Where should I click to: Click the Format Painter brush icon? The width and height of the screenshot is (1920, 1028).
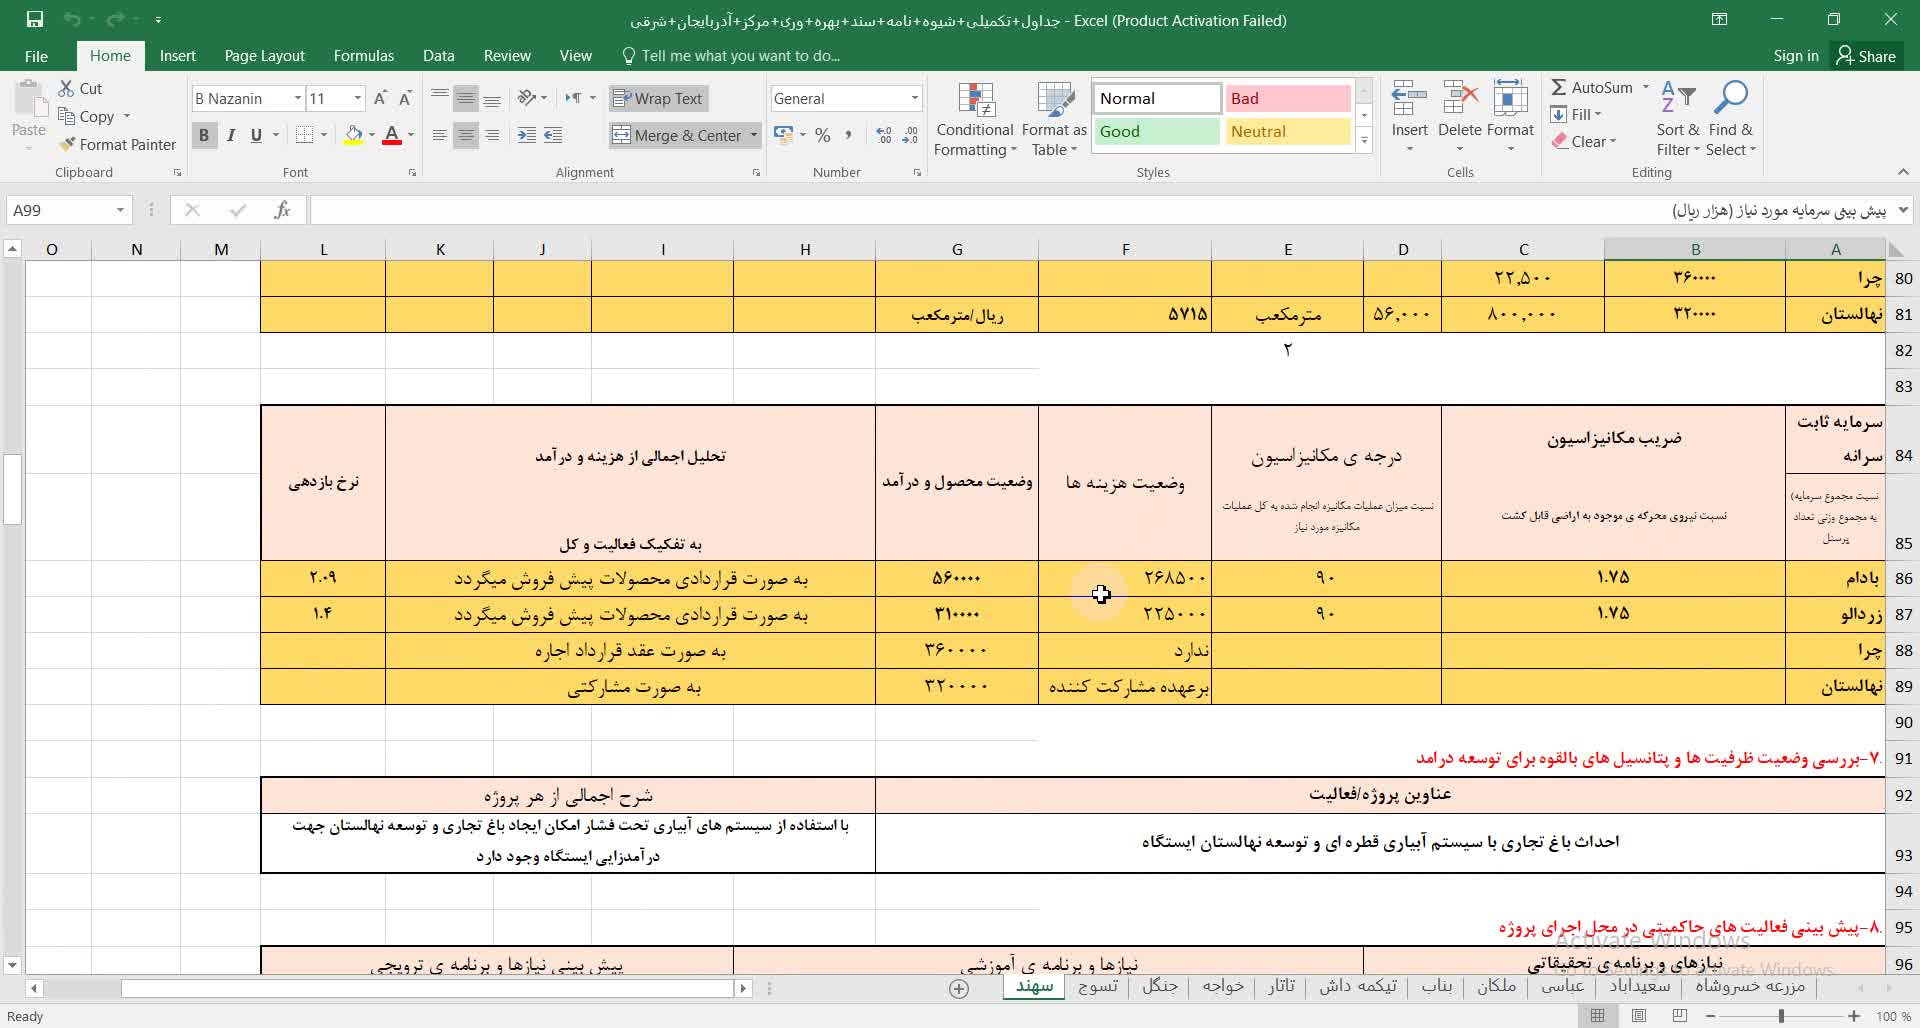click(67, 145)
